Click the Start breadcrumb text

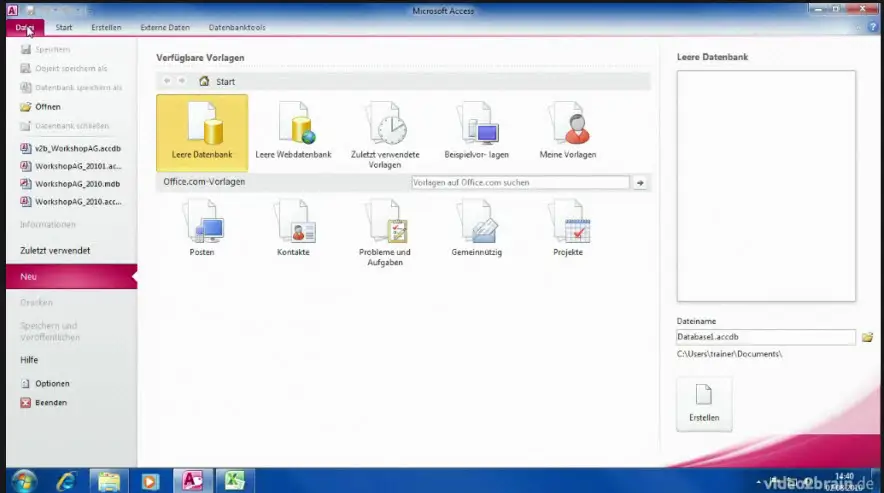click(x=226, y=82)
